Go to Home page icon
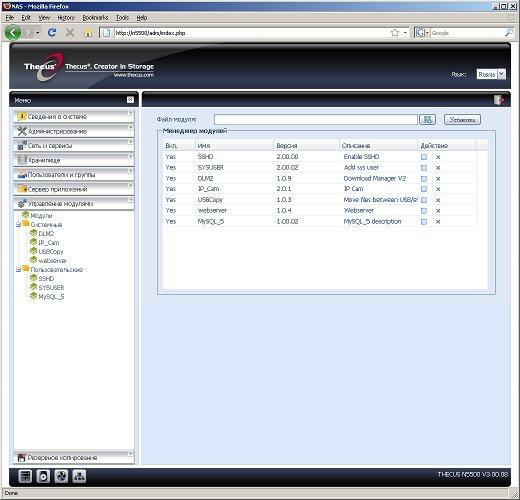This screenshot has height=500, width=520. 88,33
